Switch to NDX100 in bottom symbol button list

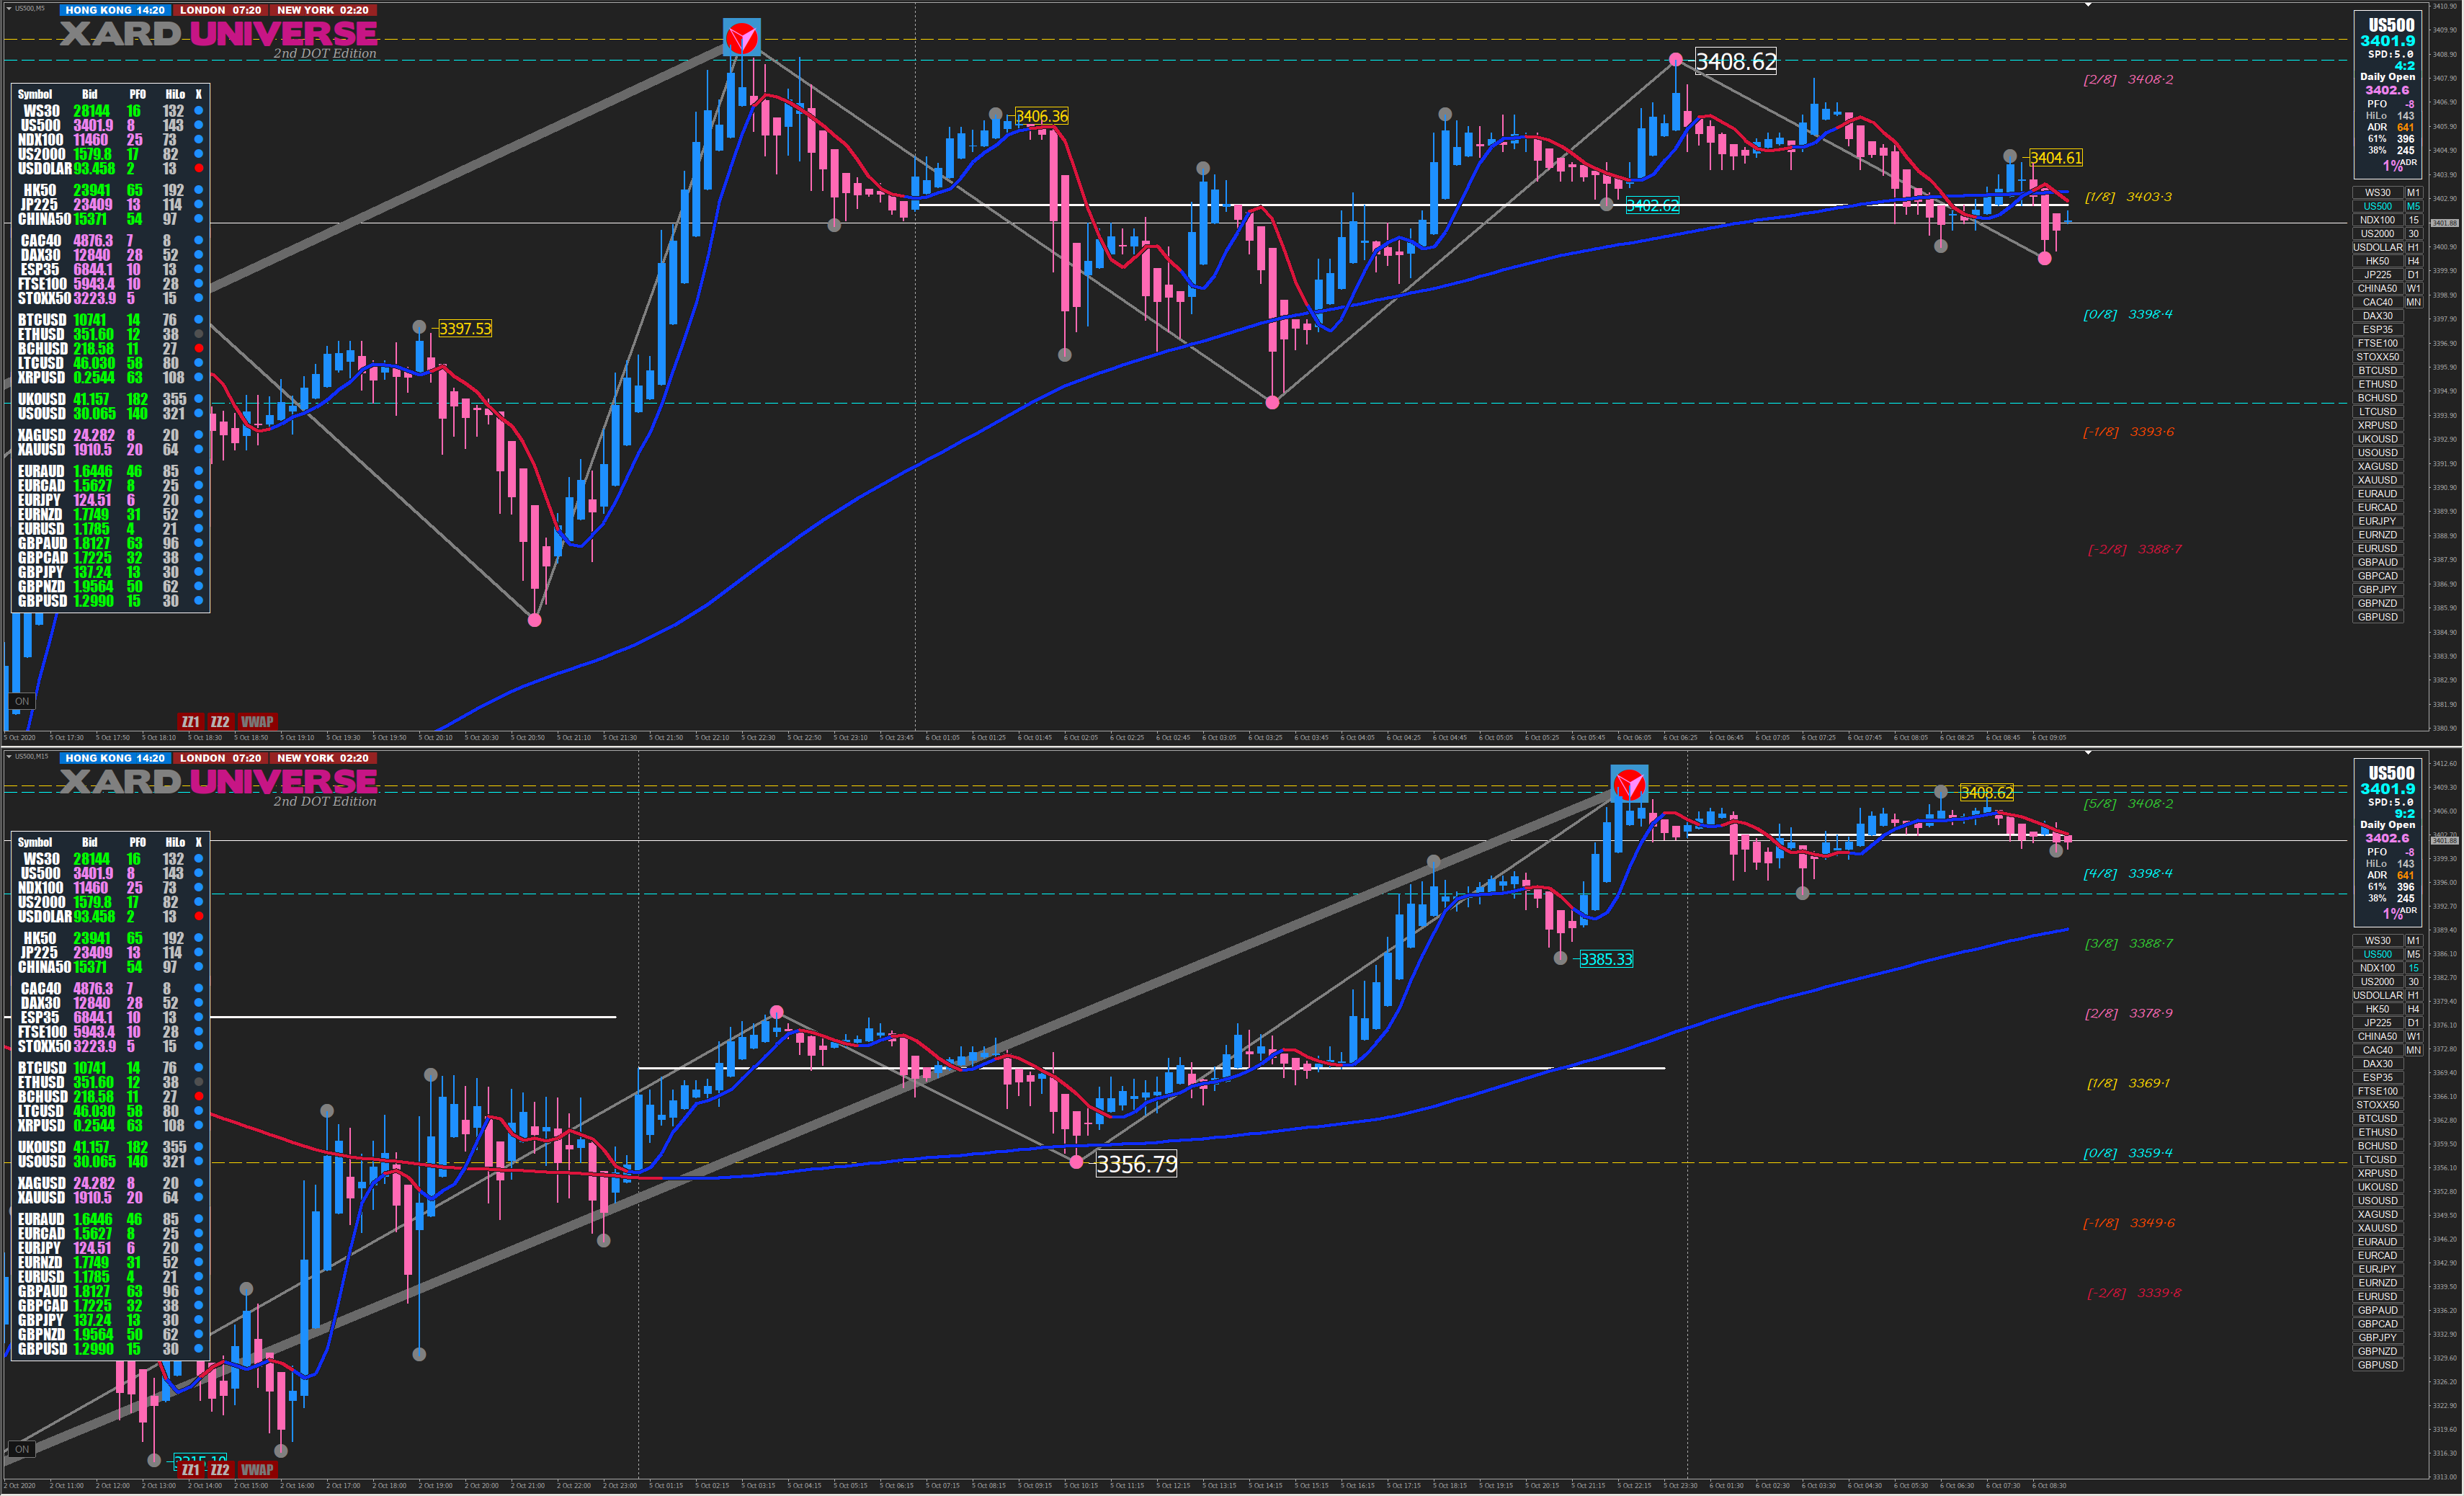(2377, 968)
